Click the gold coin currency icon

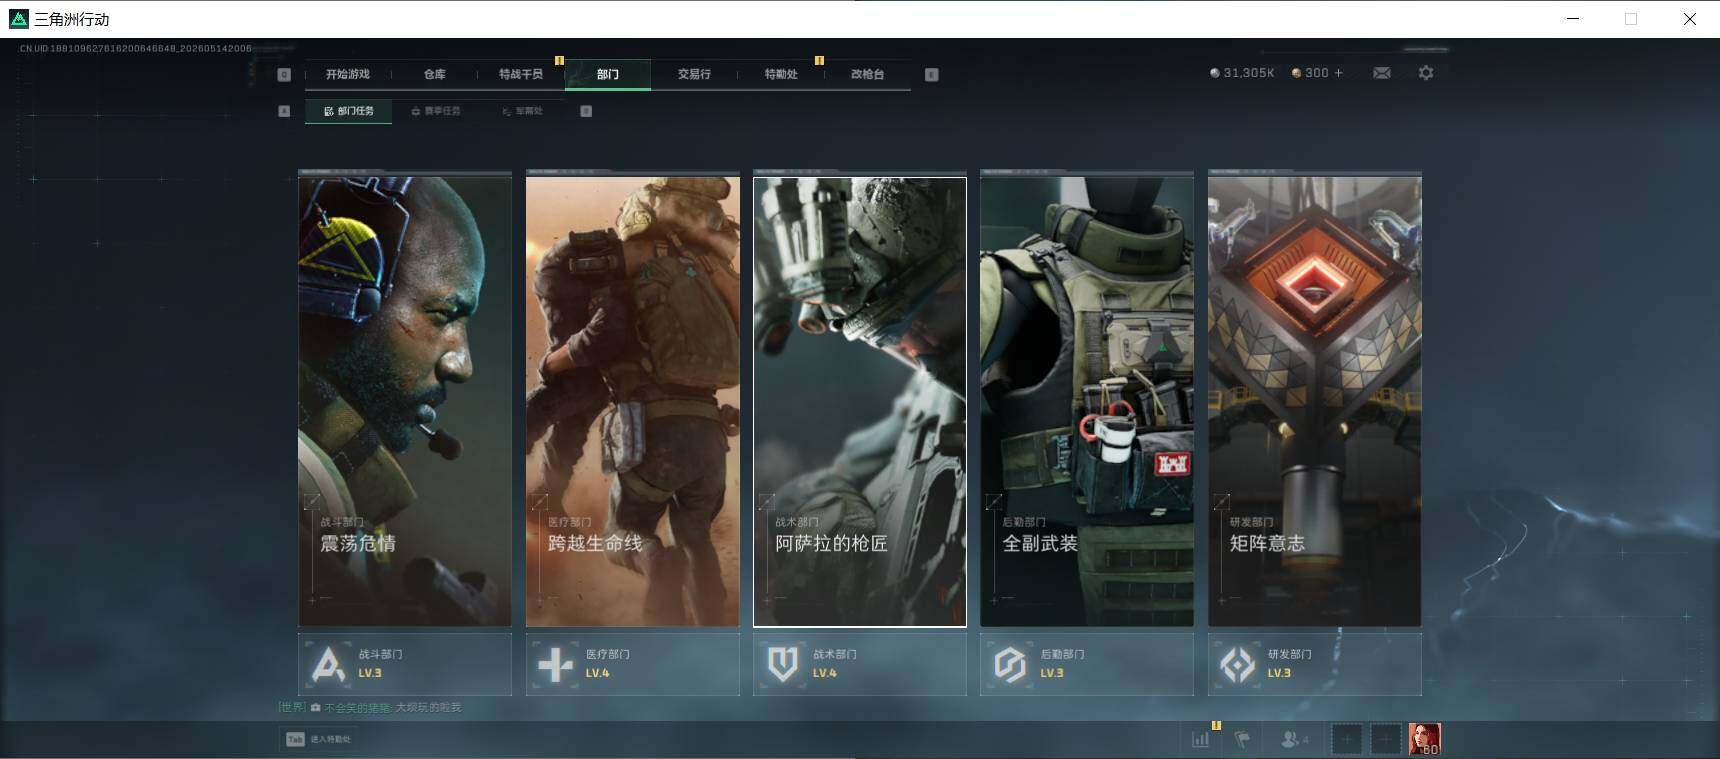(x=1297, y=73)
